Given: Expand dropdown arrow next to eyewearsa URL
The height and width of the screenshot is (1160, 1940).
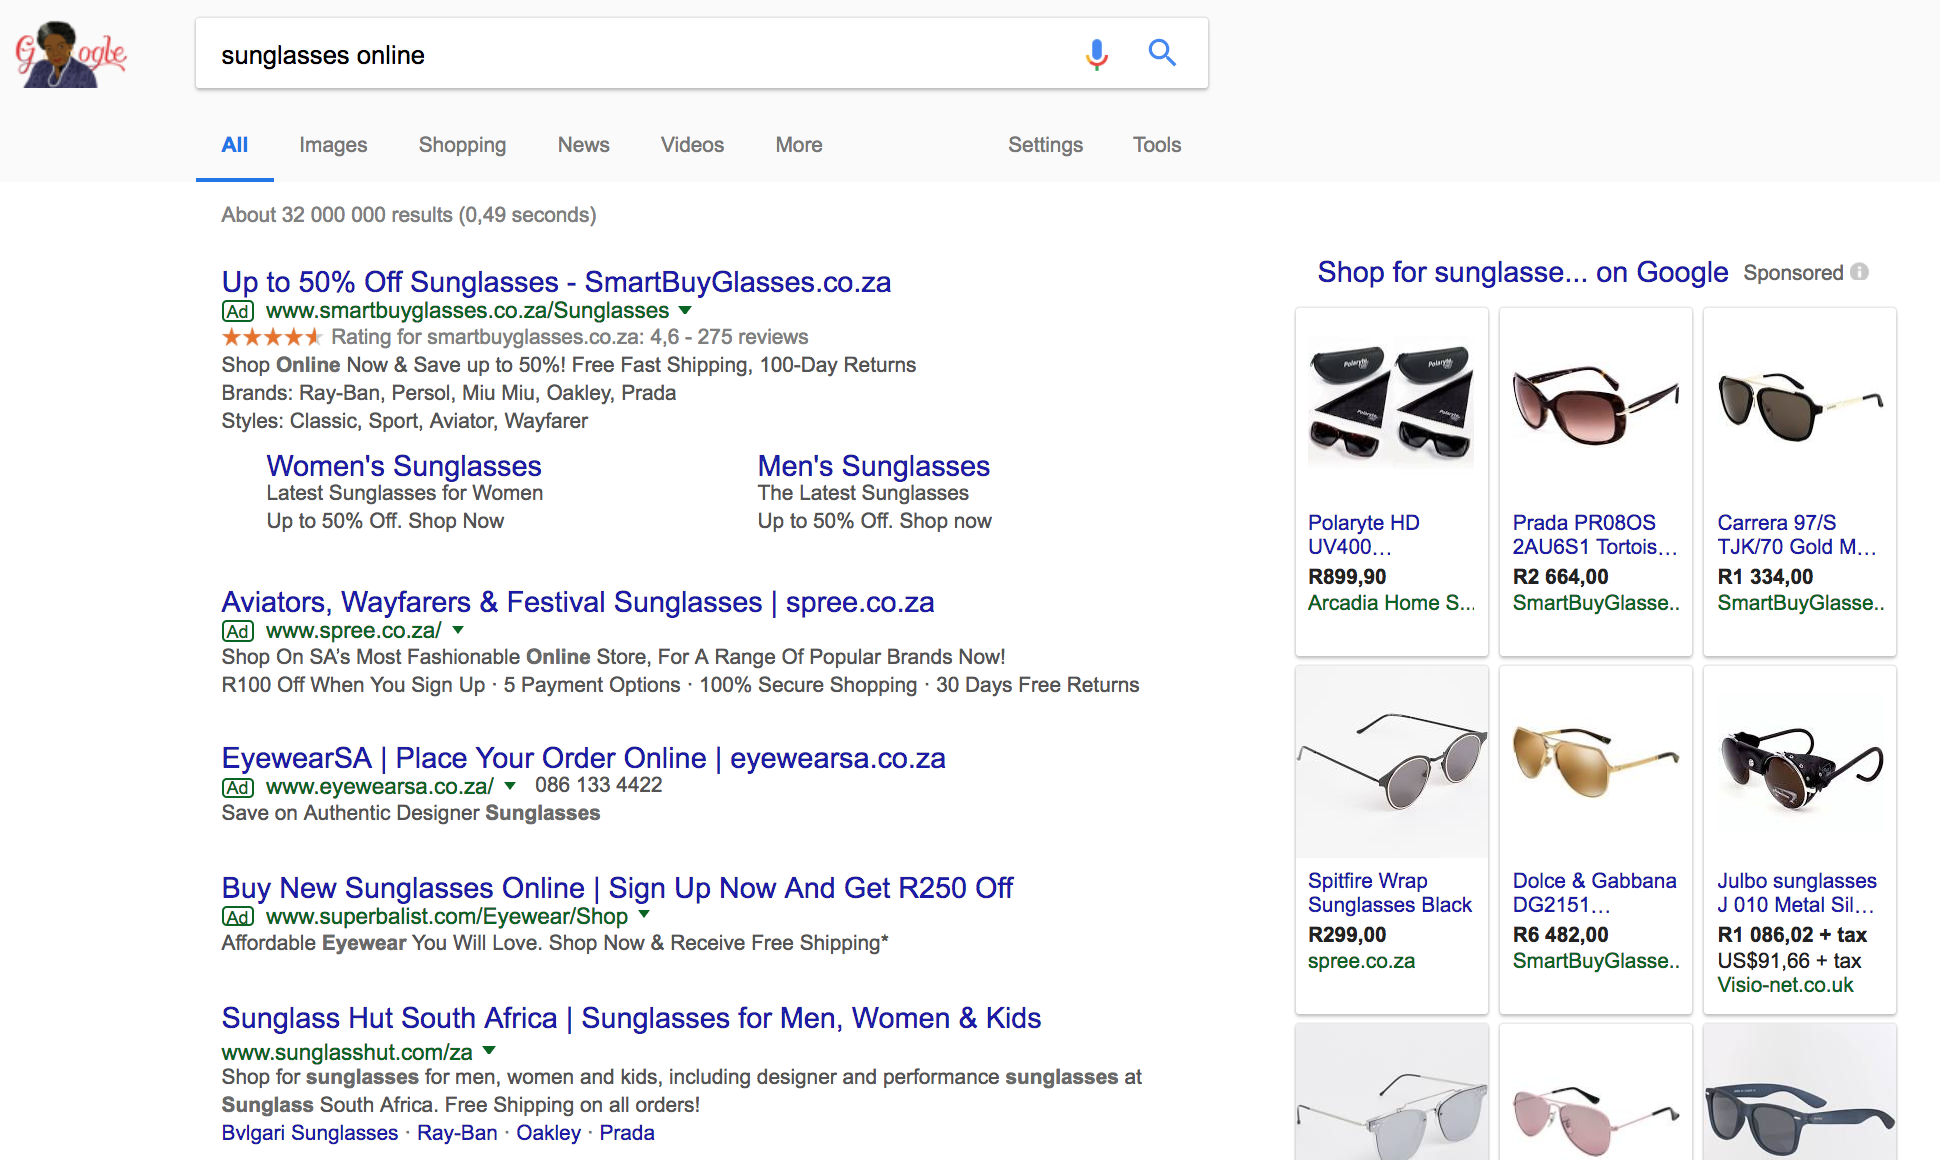Looking at the screenshot, I should click(510, 786).
